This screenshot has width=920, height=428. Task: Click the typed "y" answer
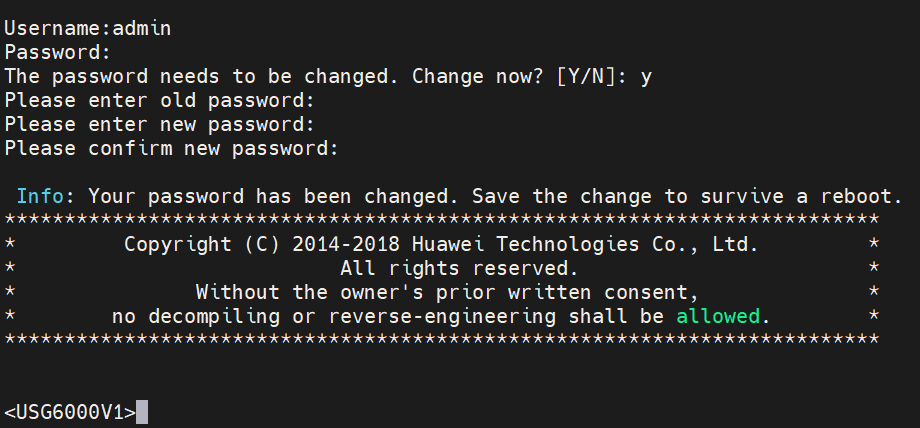[647, 76]
